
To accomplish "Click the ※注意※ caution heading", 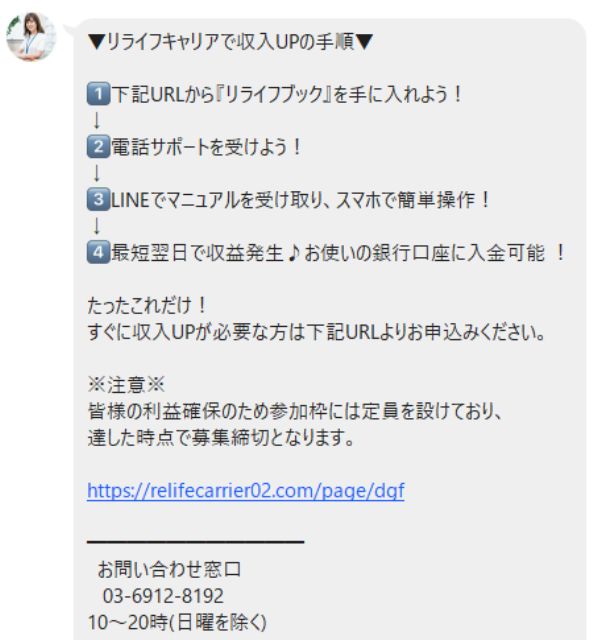I will coord(126,385).
